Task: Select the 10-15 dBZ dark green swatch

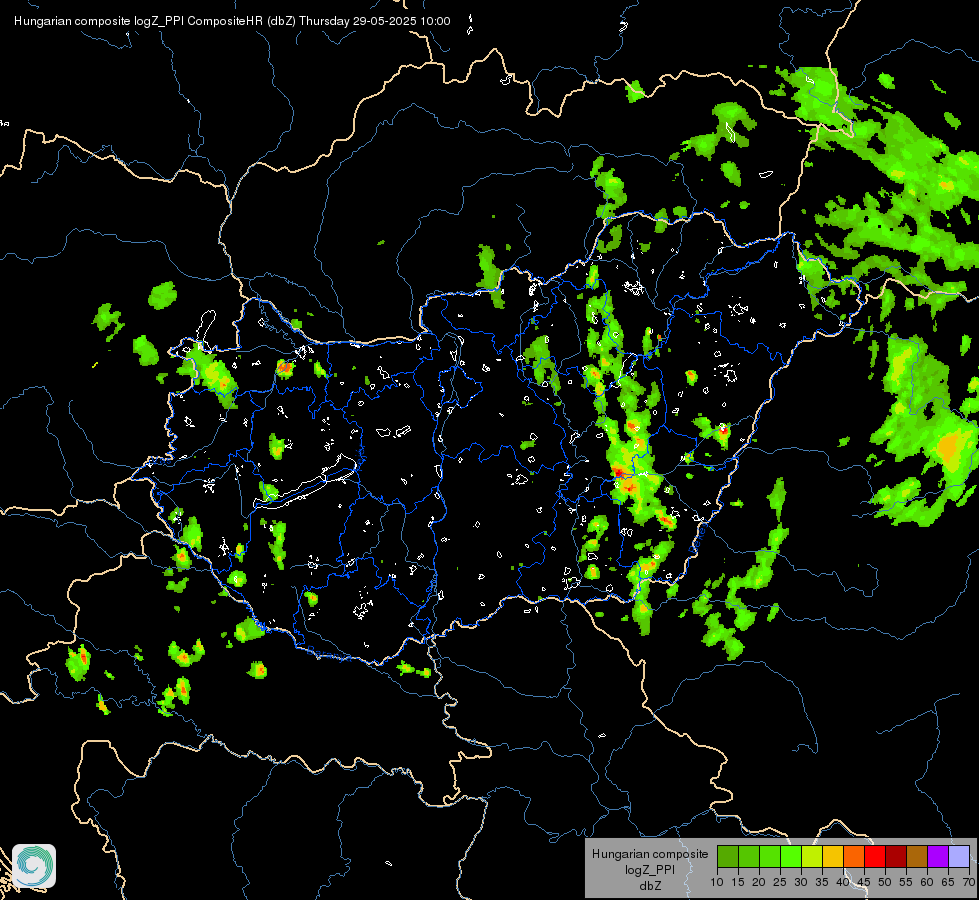Action: [727, 856]
